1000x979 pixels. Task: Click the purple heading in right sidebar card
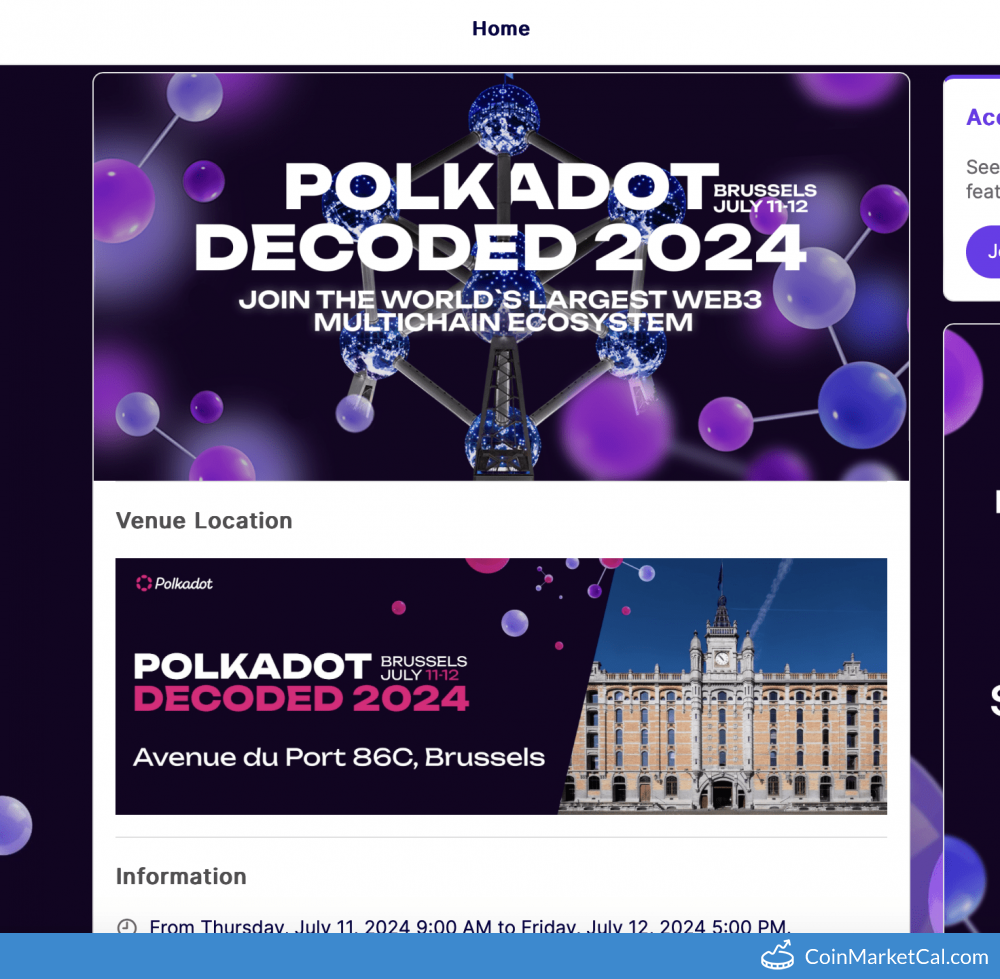[982, 117]
